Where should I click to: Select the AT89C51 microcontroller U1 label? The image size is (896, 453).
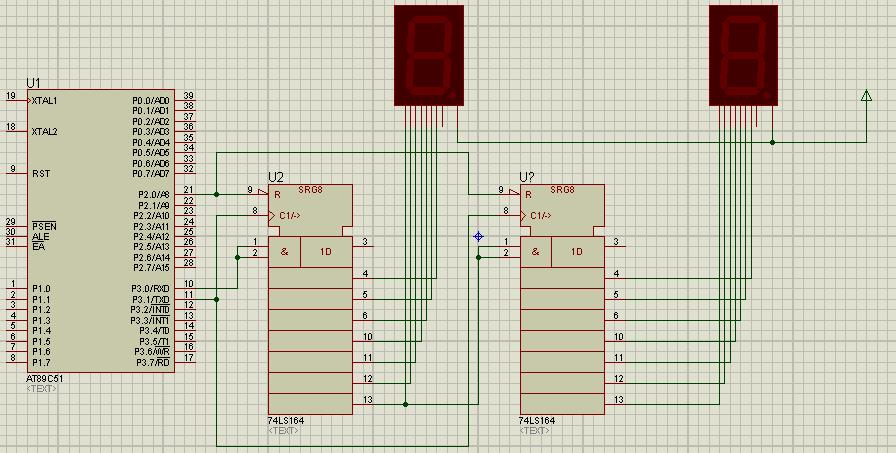pos(34,83)
